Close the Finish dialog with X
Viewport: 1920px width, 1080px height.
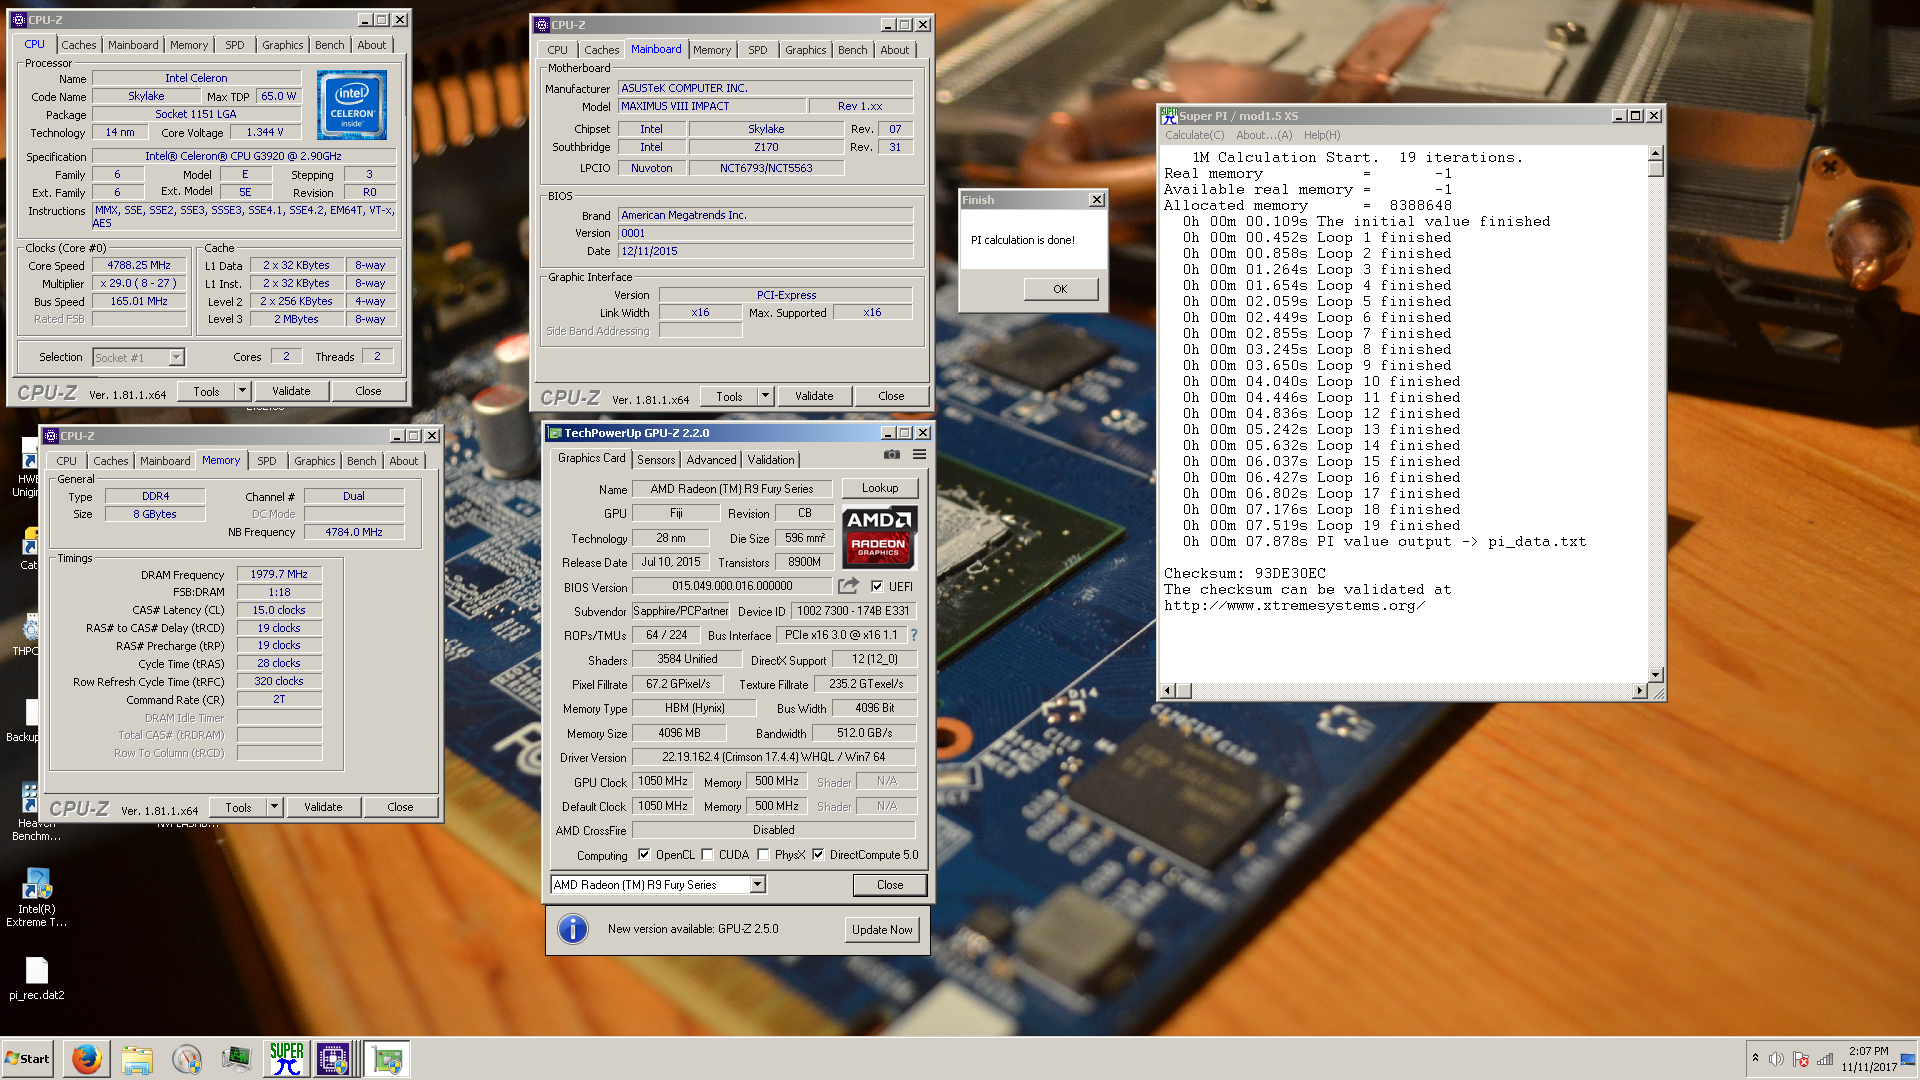tap(1097, 200)
